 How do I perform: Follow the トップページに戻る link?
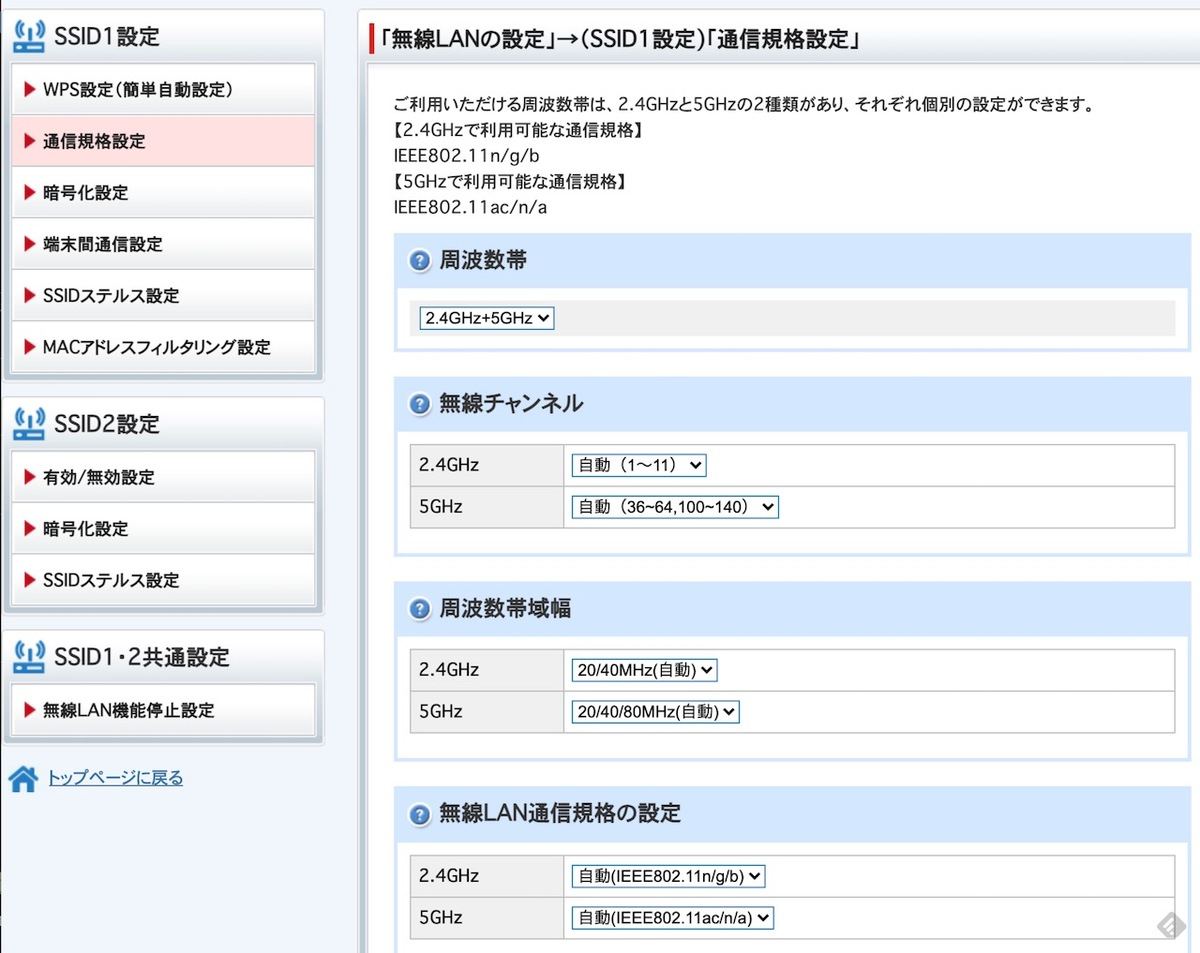116,778
